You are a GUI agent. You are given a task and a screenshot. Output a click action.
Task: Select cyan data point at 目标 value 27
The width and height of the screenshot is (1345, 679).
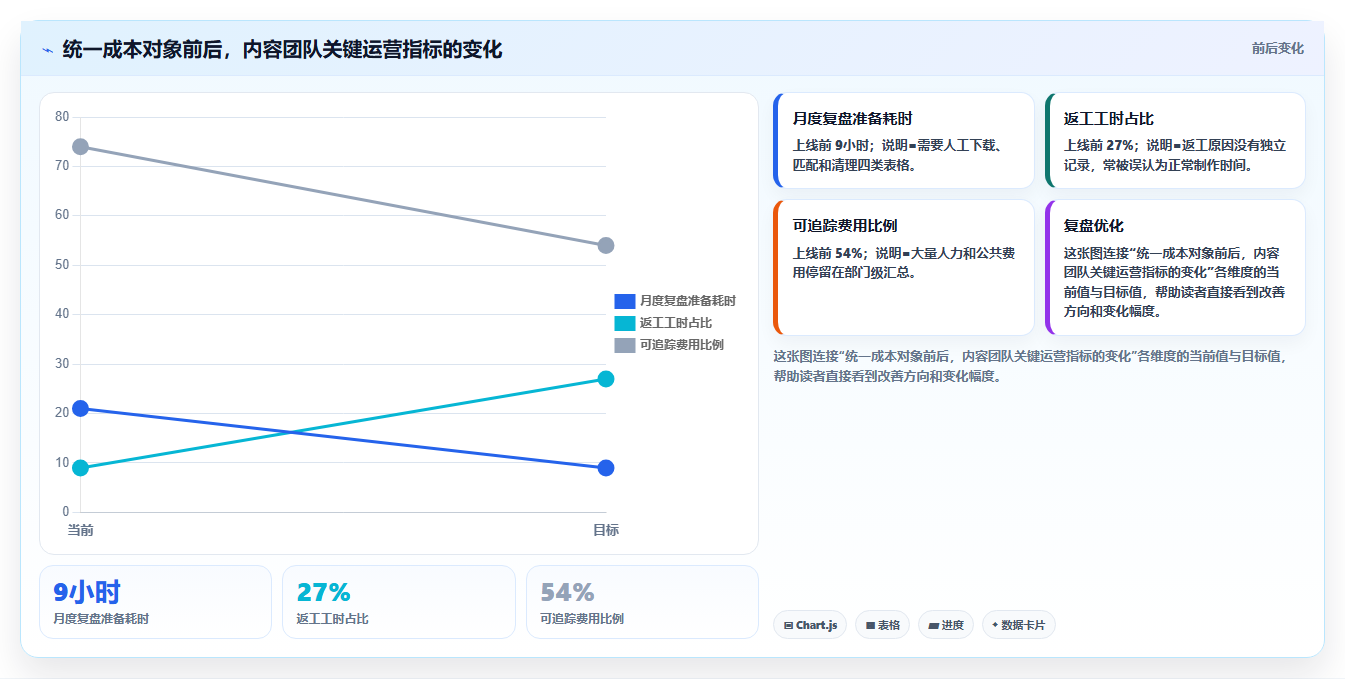click(606, 379)
